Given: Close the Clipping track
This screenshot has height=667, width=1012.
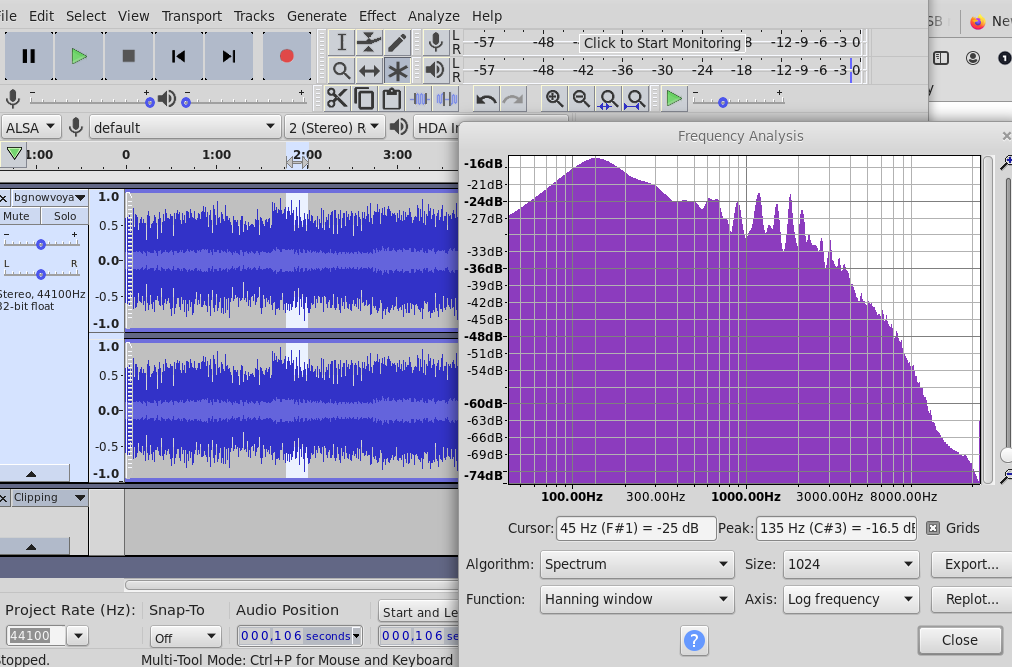Looking at the screenshot, I should tap(3, 498).
